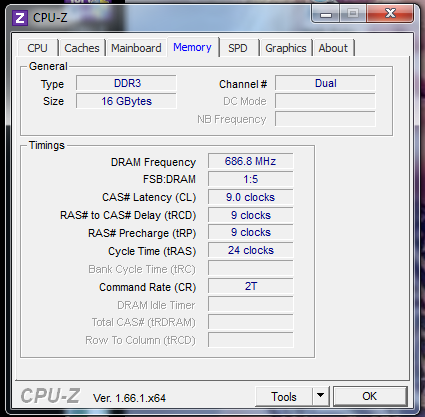Click the empty DRAM Idle Timer field
Screen dimensions: 425x417
pos(251,304)
